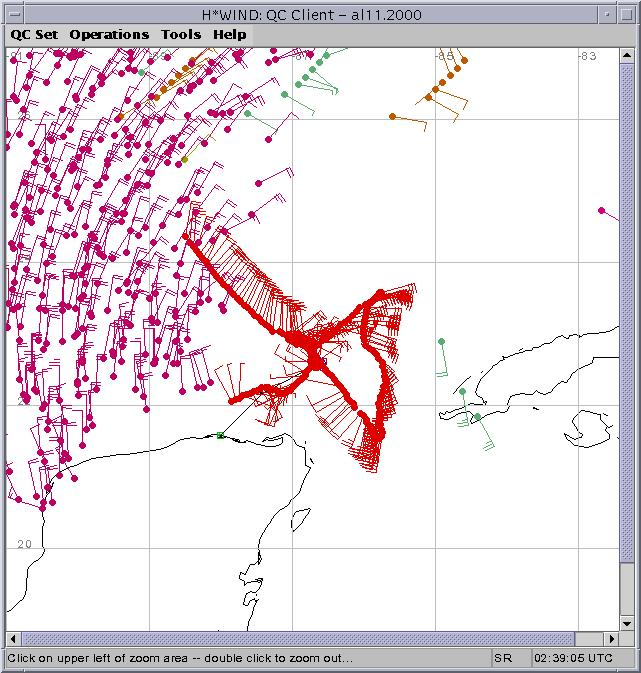Click the vertical scrollbar down arrow

[x=627, y=623]
